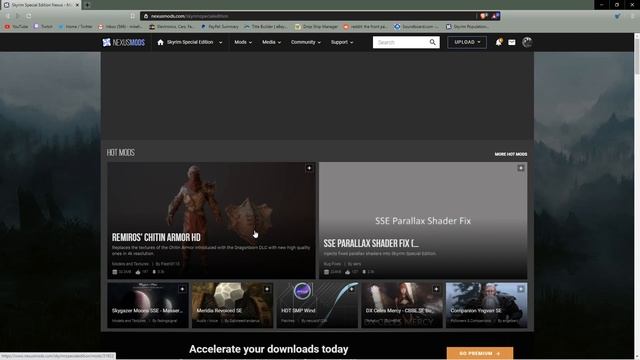Click the browser bookmark page icon

click(133, 16)
